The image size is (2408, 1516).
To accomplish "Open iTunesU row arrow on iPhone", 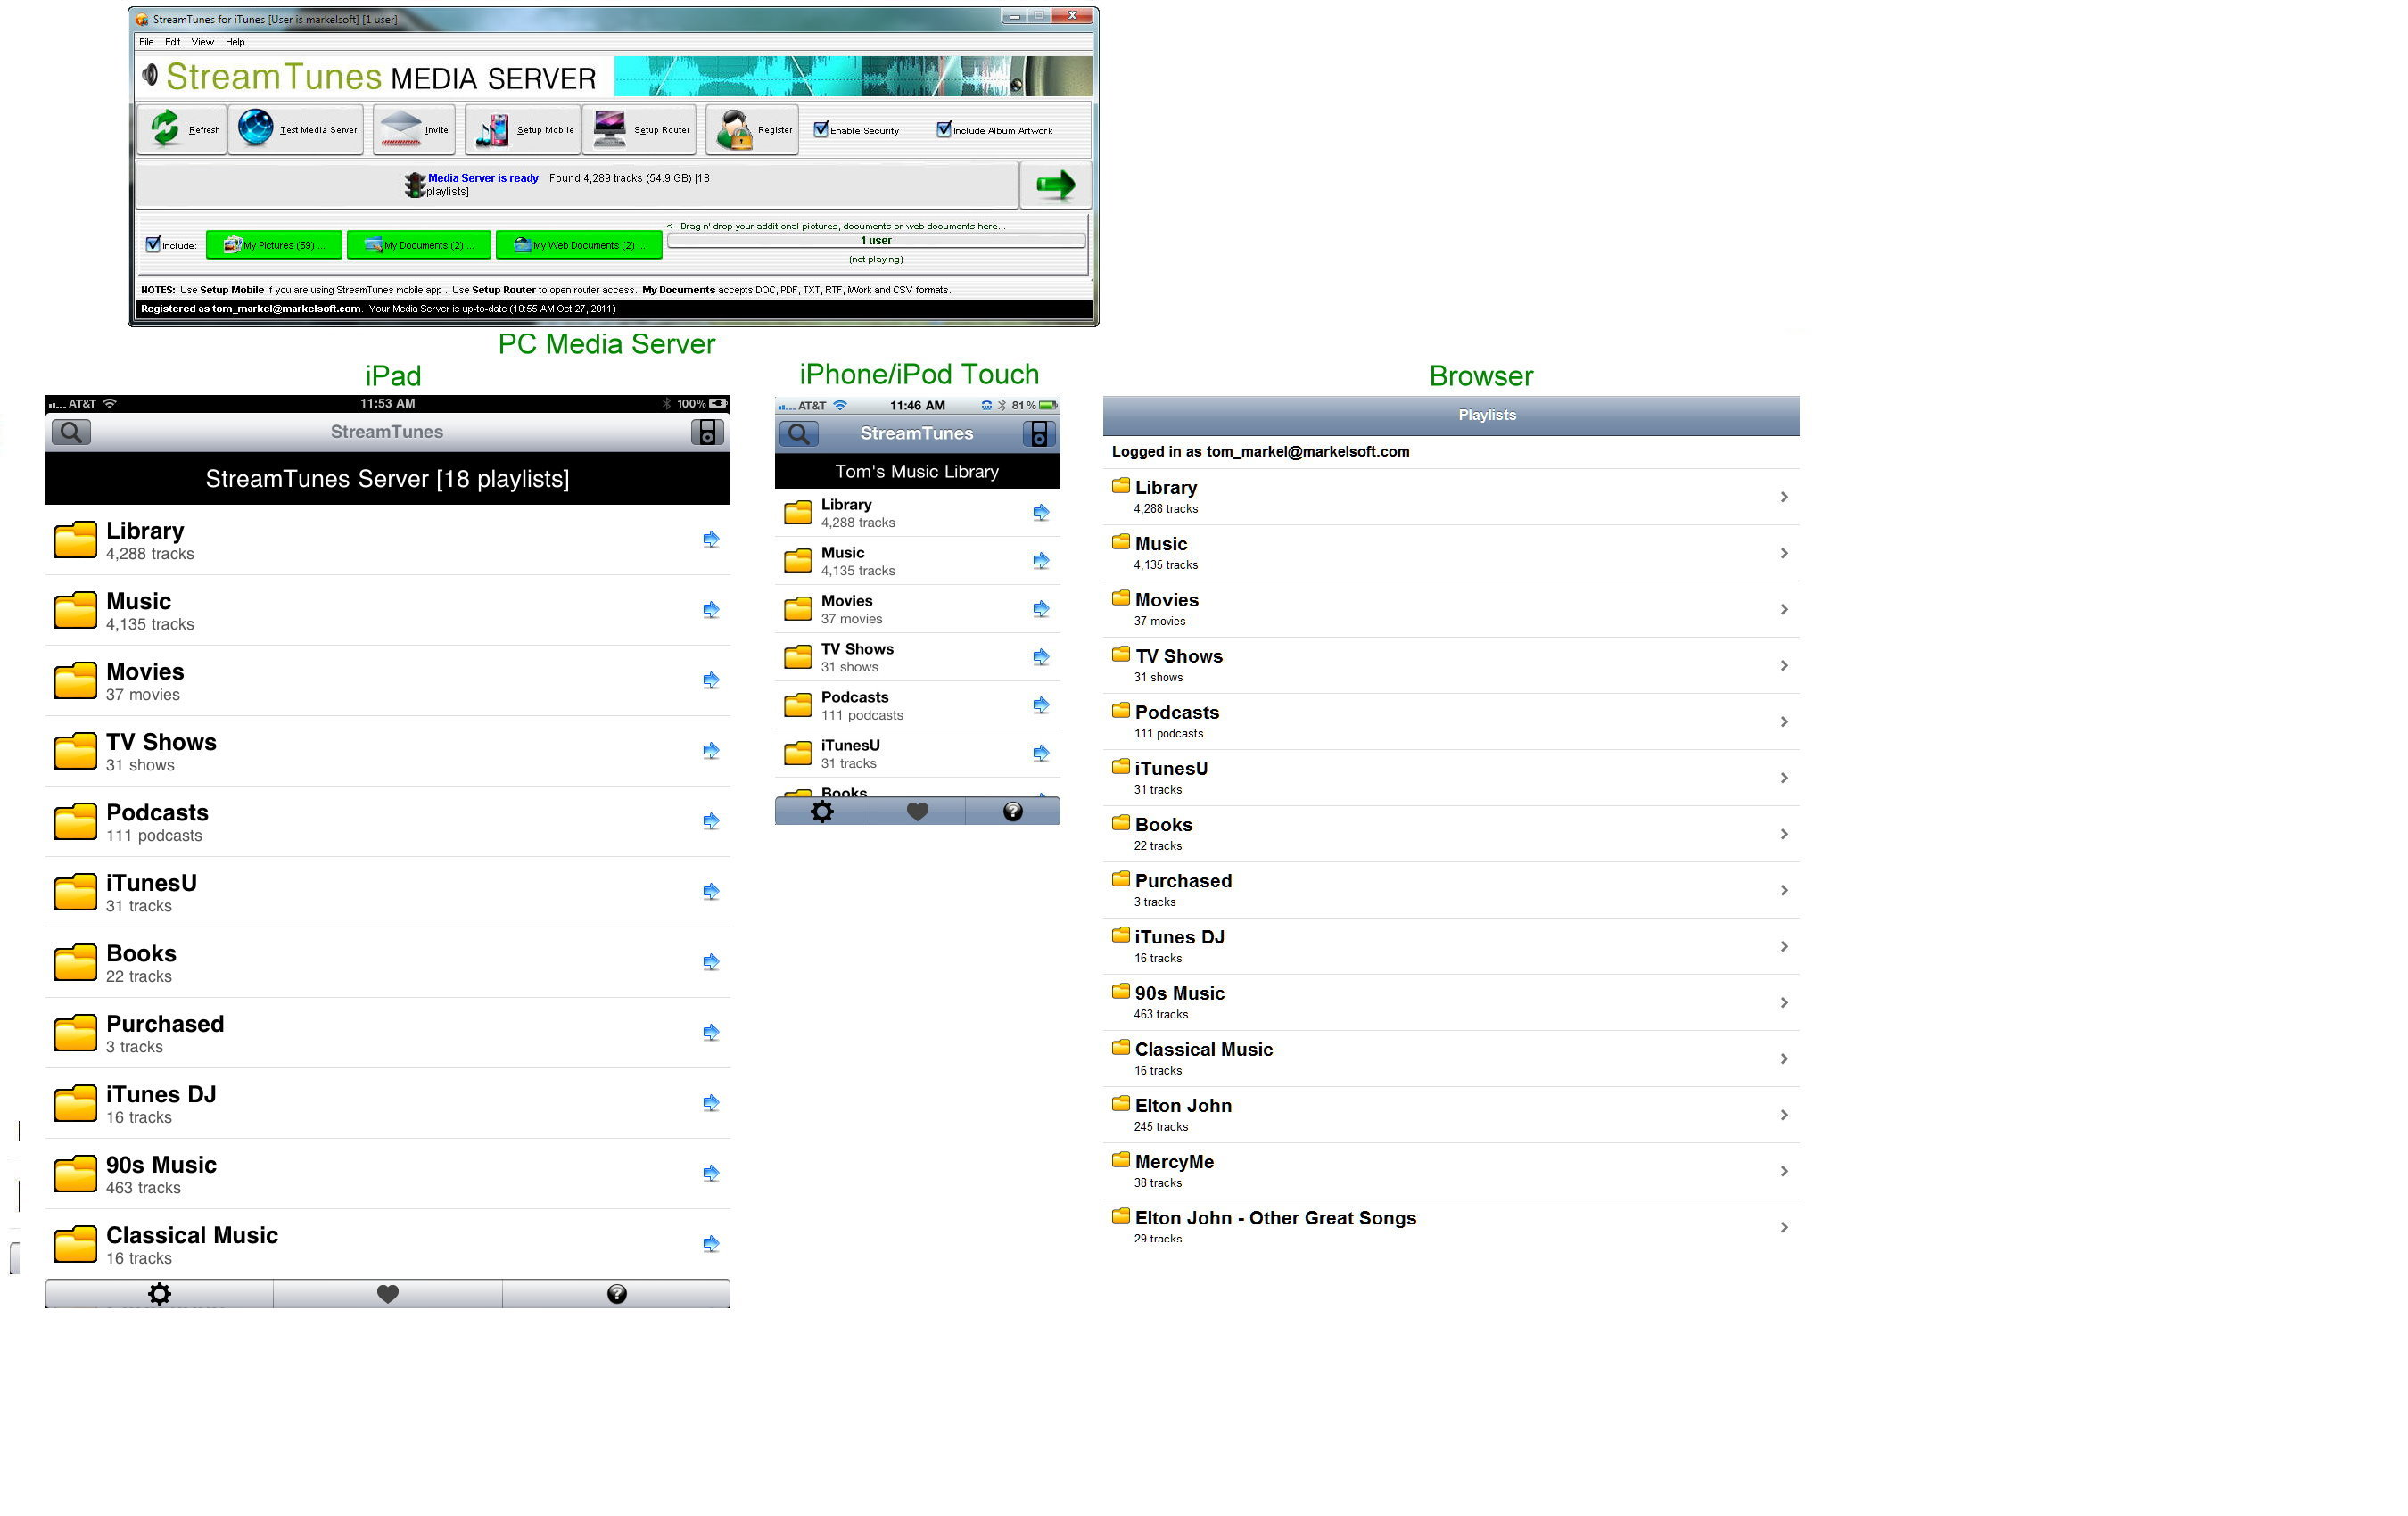I will pyautogui.click(x=1040, y=754).
